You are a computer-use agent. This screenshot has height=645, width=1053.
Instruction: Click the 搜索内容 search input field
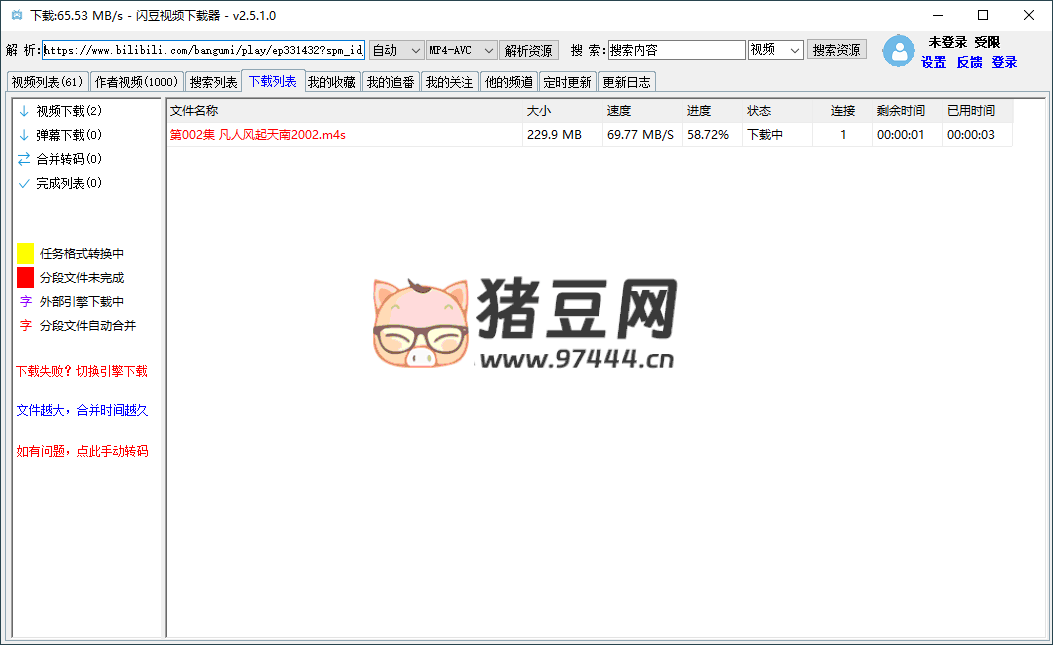pyautogui.click(x=676, y=50)
